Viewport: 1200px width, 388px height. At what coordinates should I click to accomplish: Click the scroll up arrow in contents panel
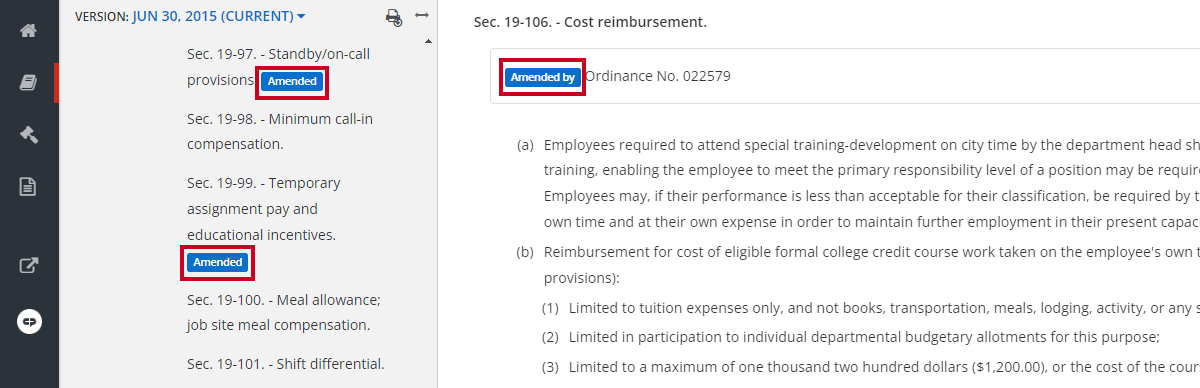click(429, 41)
